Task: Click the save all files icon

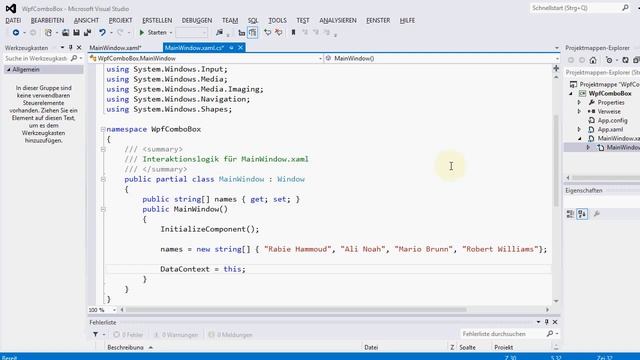Action: 87,33
